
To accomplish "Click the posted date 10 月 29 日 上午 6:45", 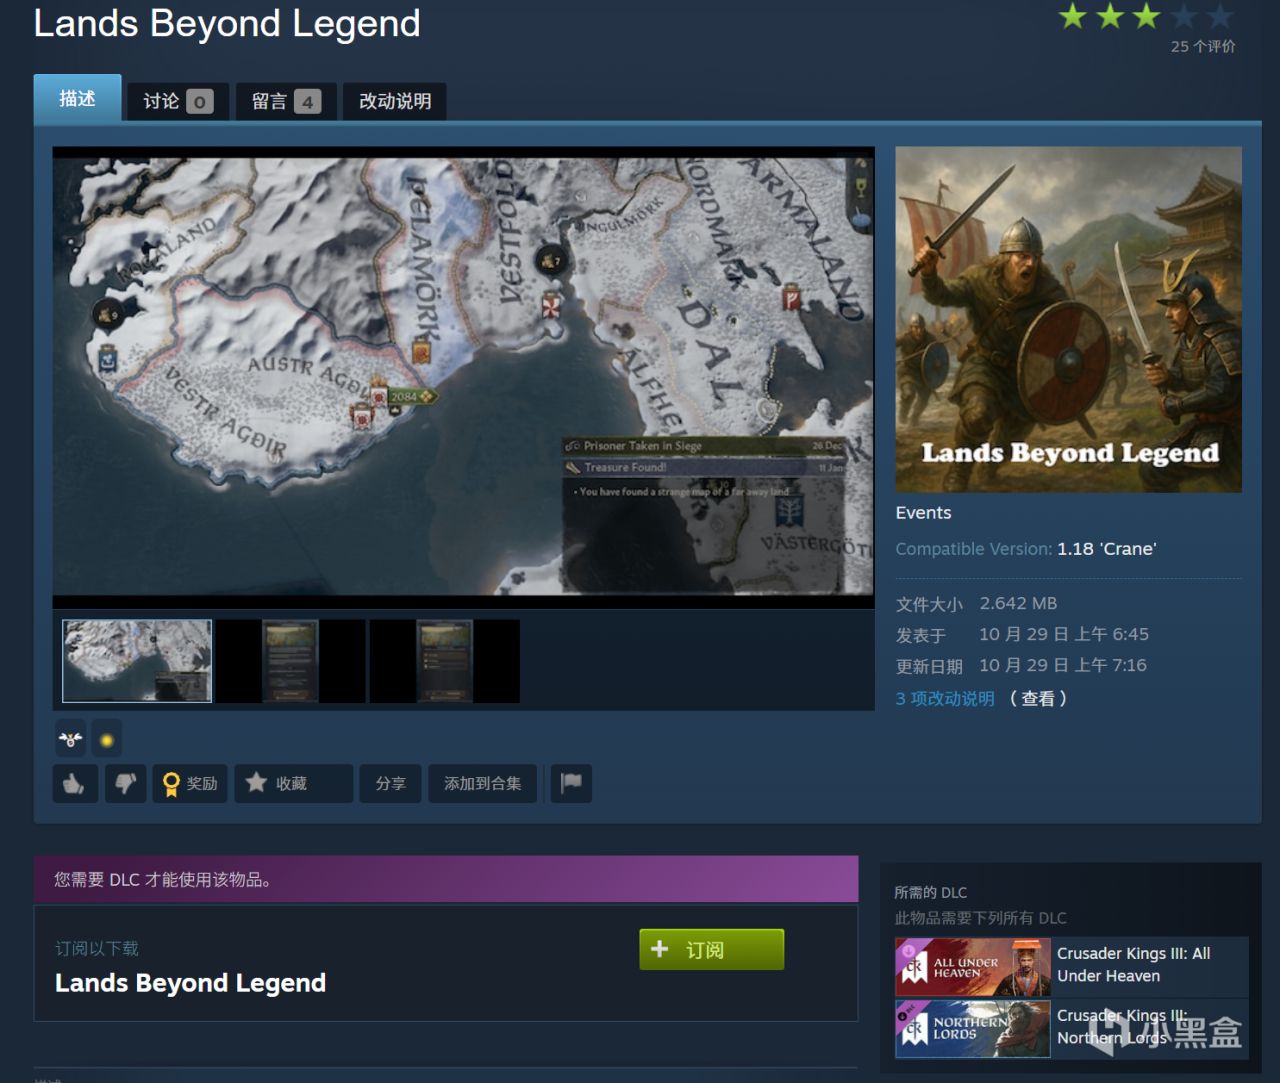I will 1064,634.
